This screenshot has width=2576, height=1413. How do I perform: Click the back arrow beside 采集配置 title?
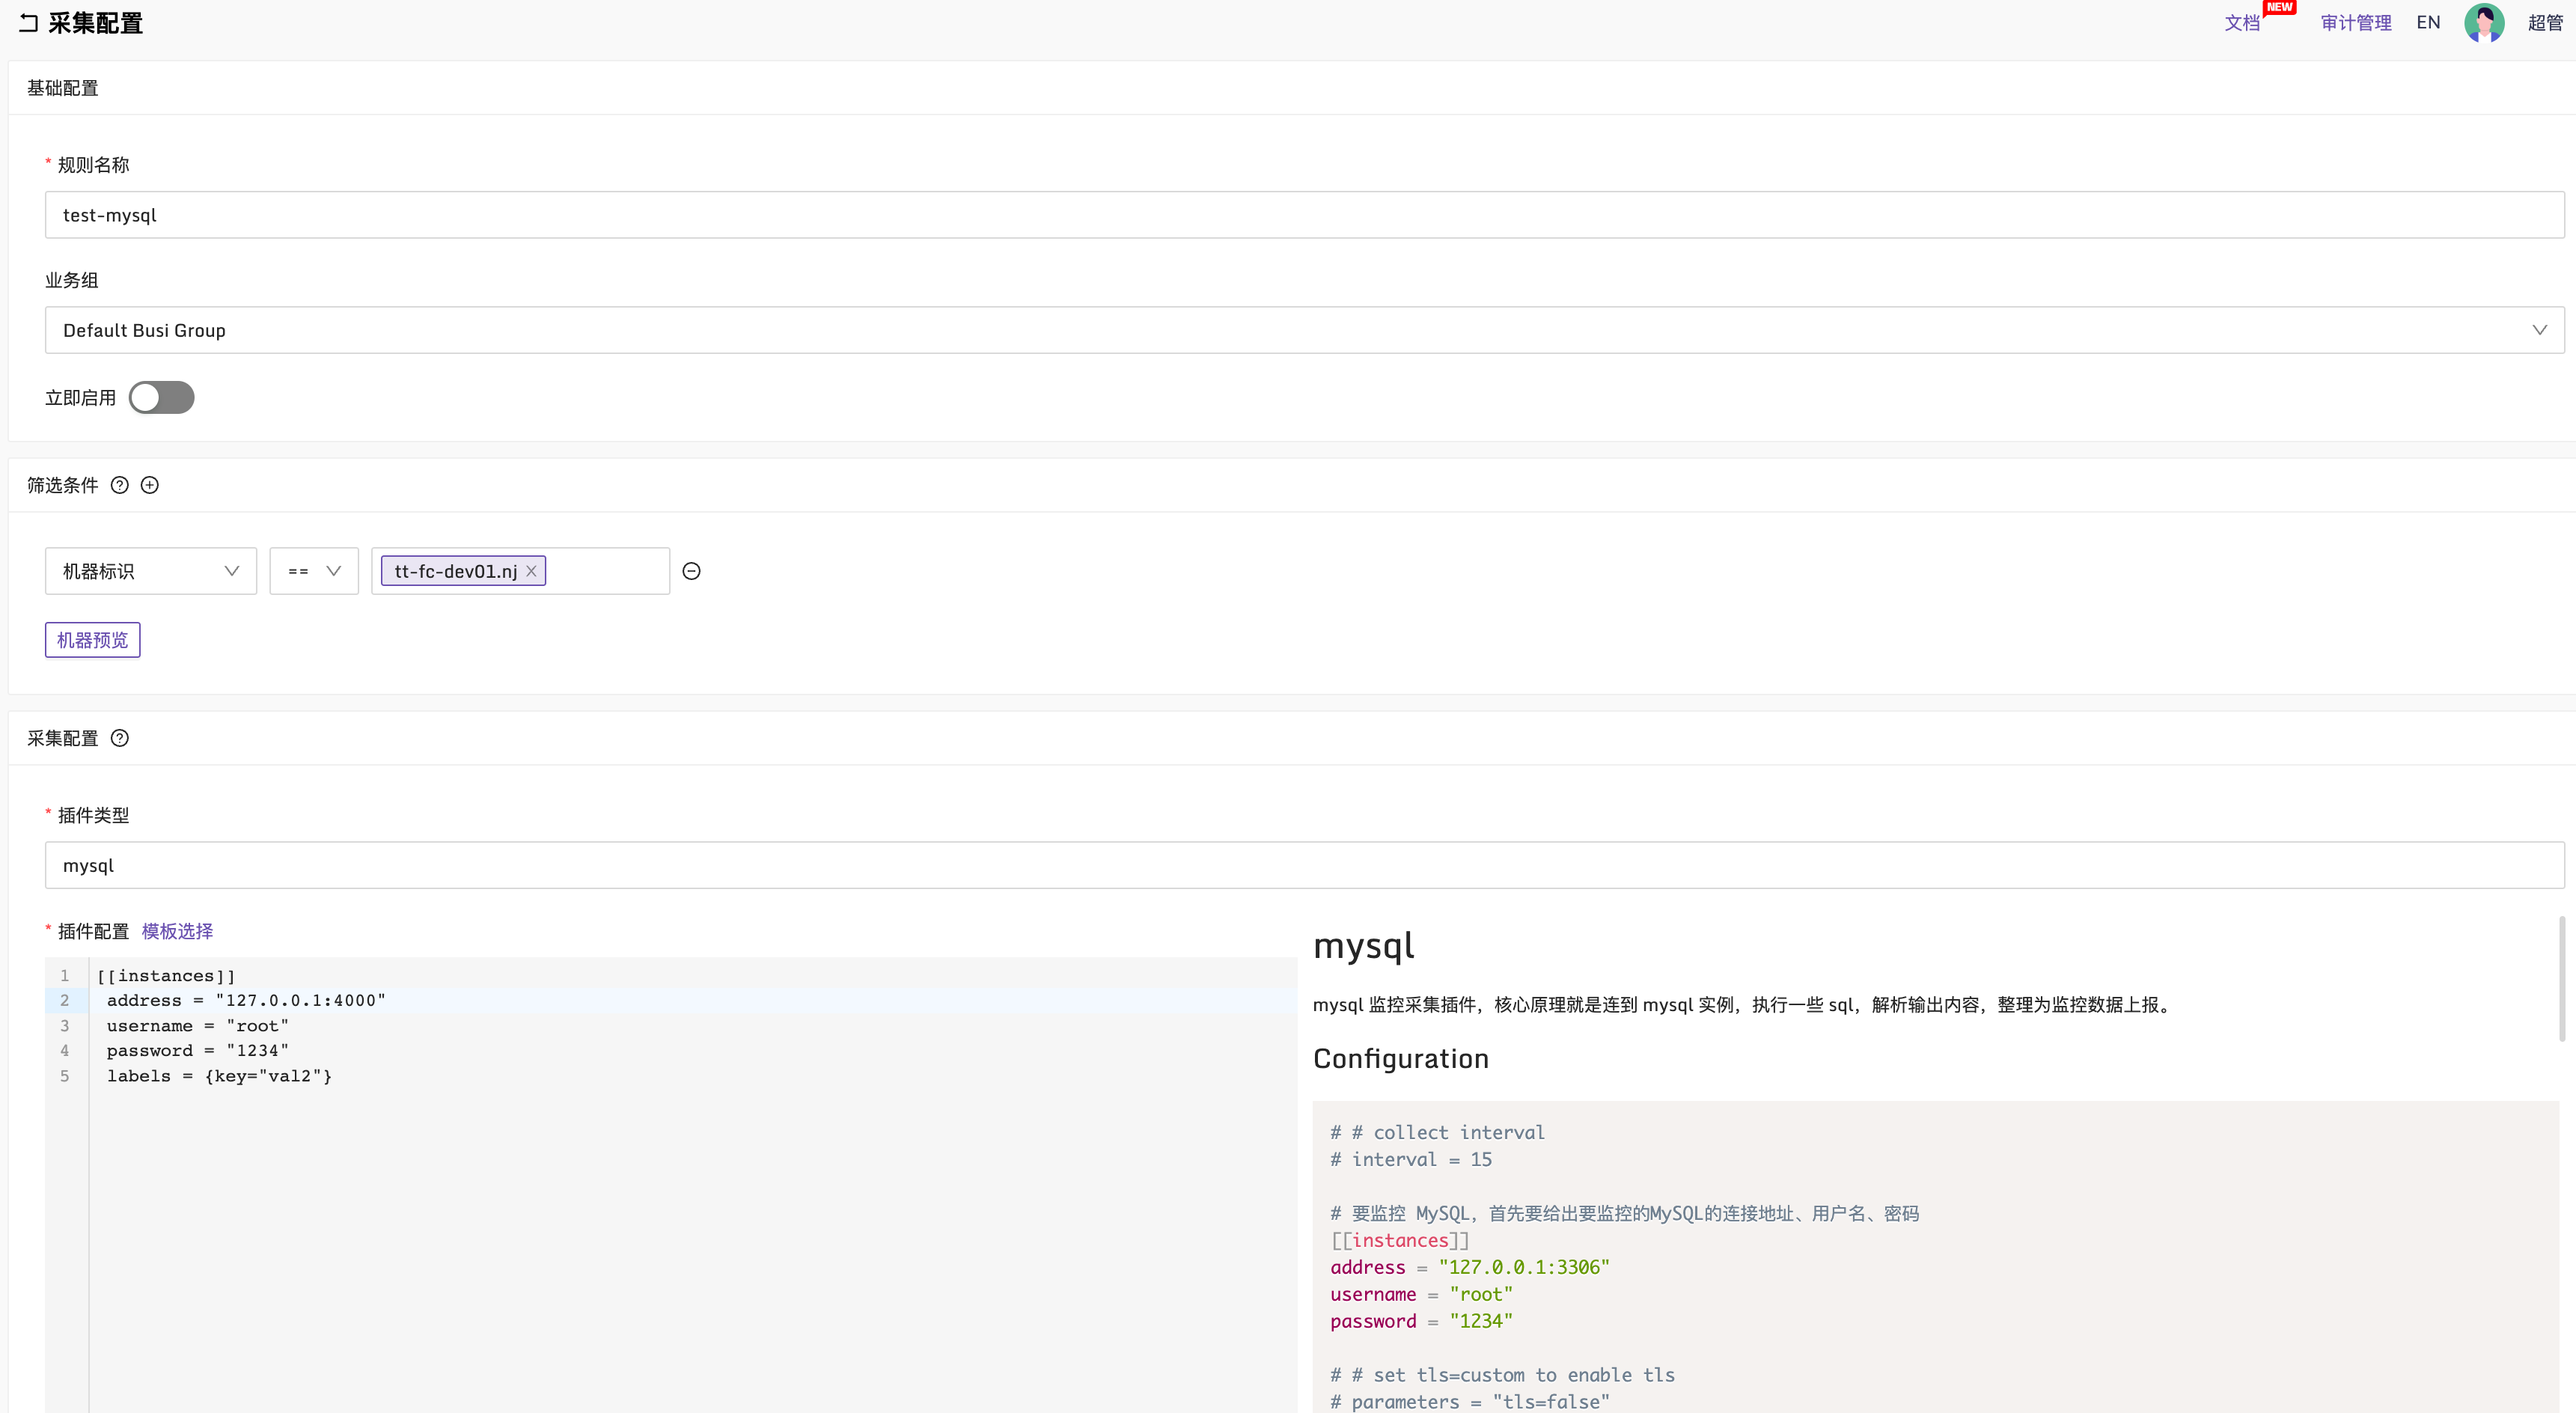28,23
